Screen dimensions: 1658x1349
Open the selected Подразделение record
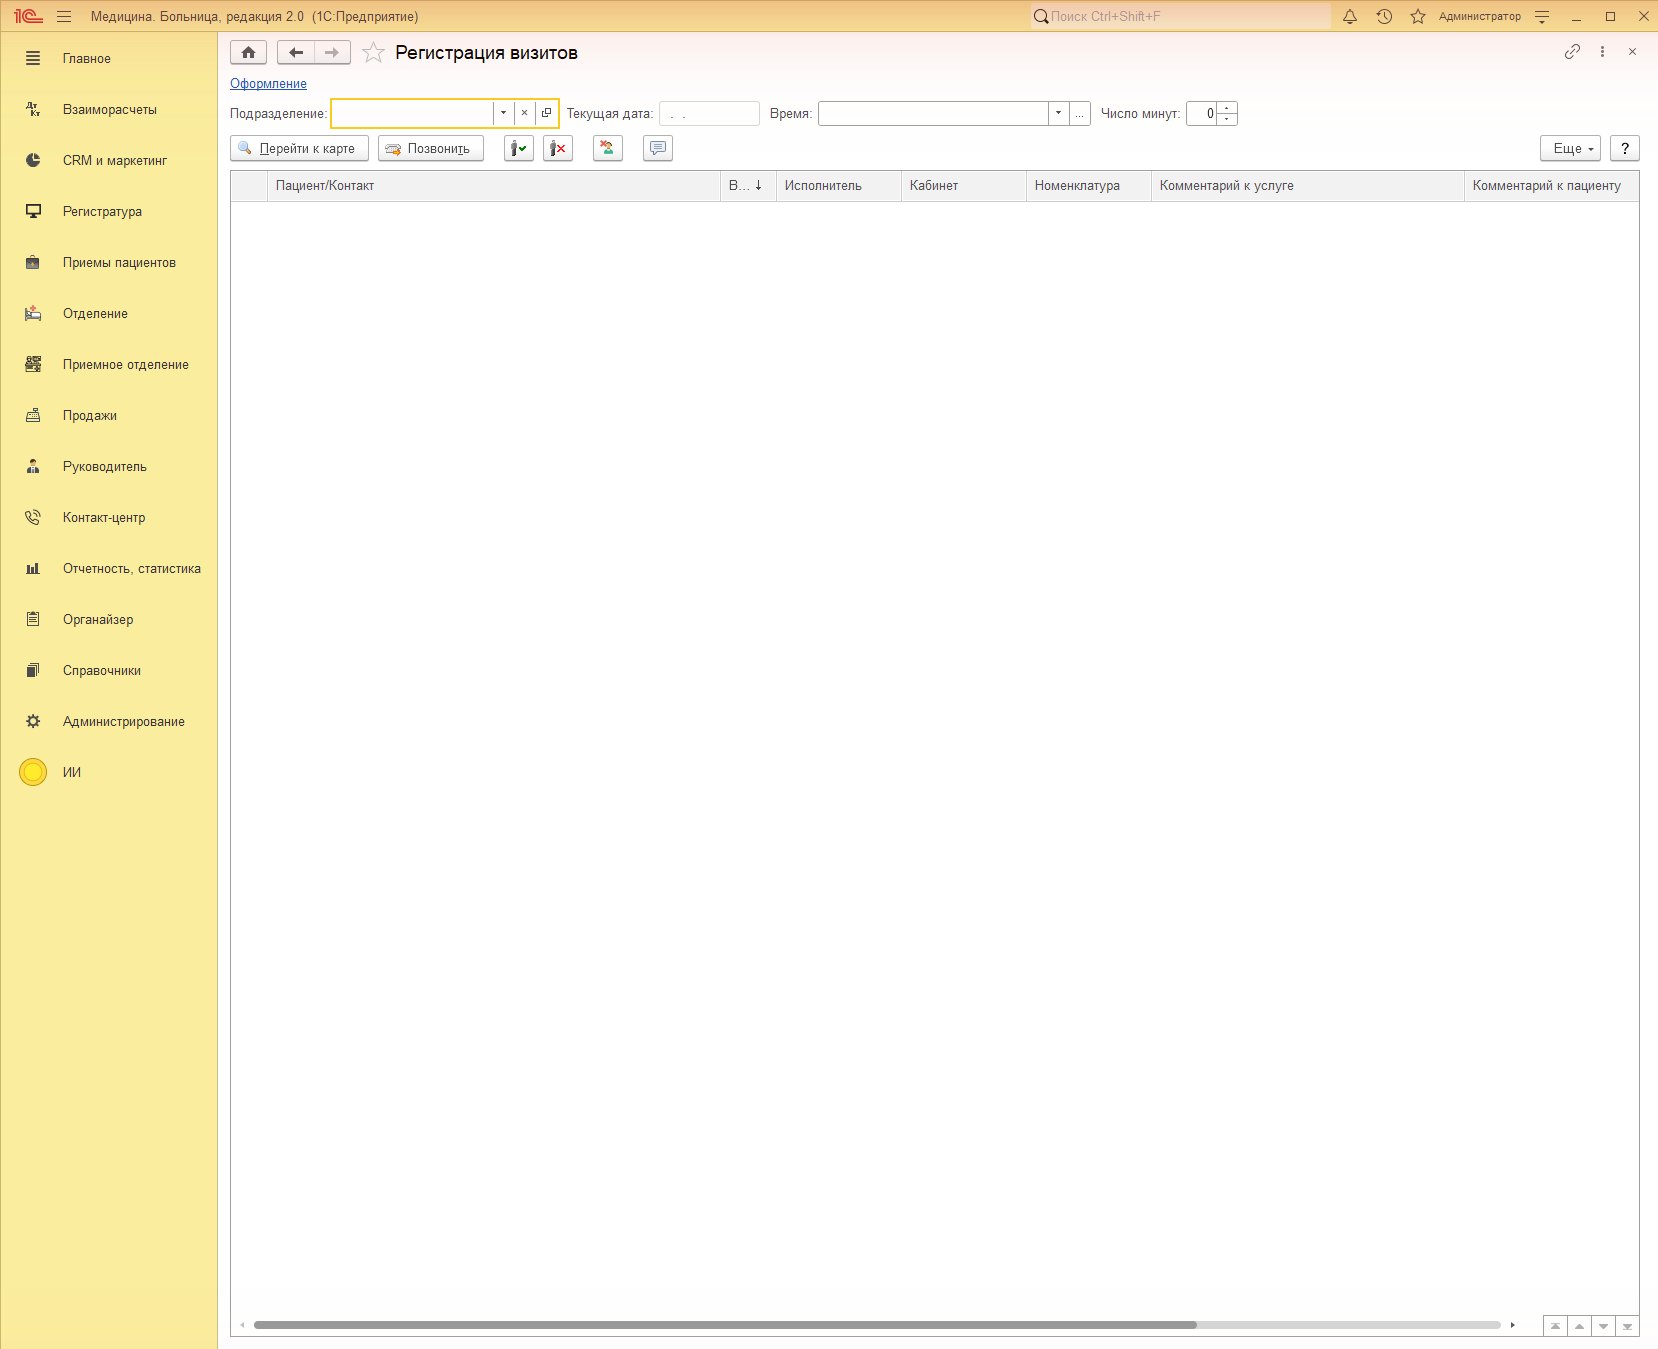tap(546, 113)
